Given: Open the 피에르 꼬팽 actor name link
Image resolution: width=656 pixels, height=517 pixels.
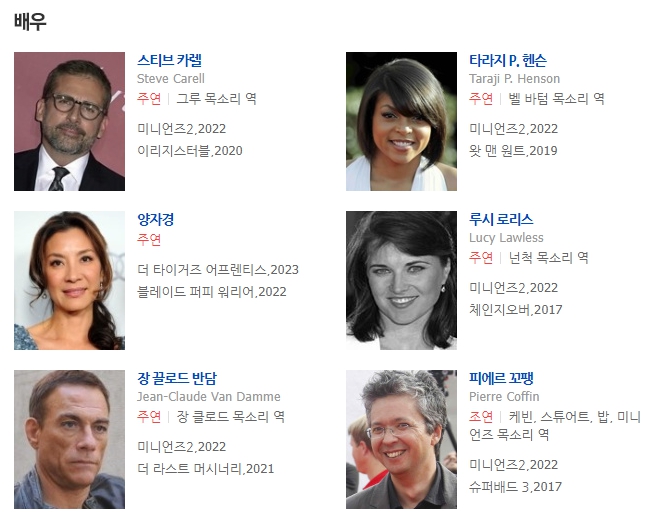Looking at the screenshot, I should click(x=501, y=378).
